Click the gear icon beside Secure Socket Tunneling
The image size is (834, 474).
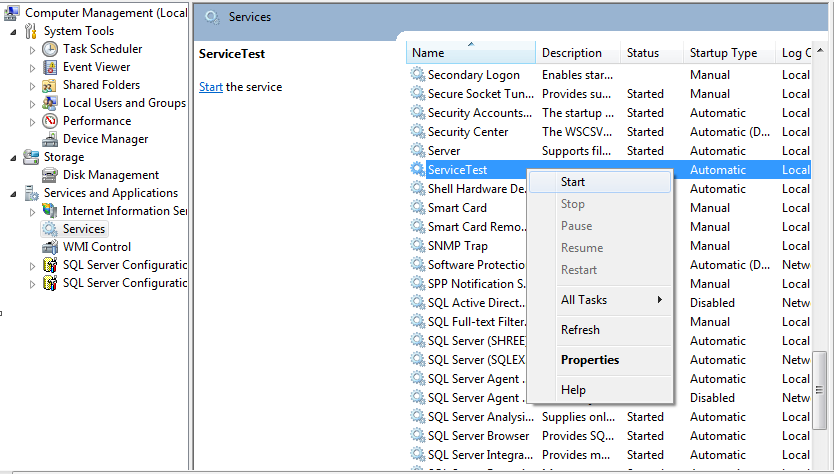click(418, 94)
